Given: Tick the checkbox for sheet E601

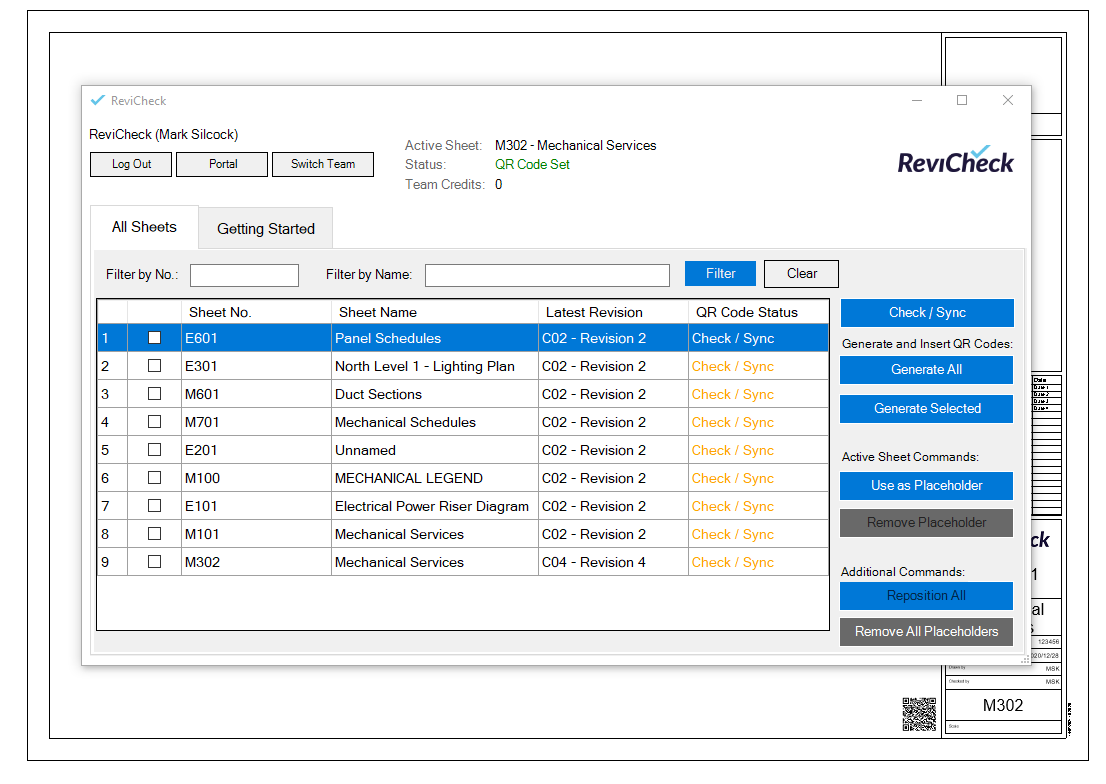Looking at the screenshot, I should click(154, 338).
